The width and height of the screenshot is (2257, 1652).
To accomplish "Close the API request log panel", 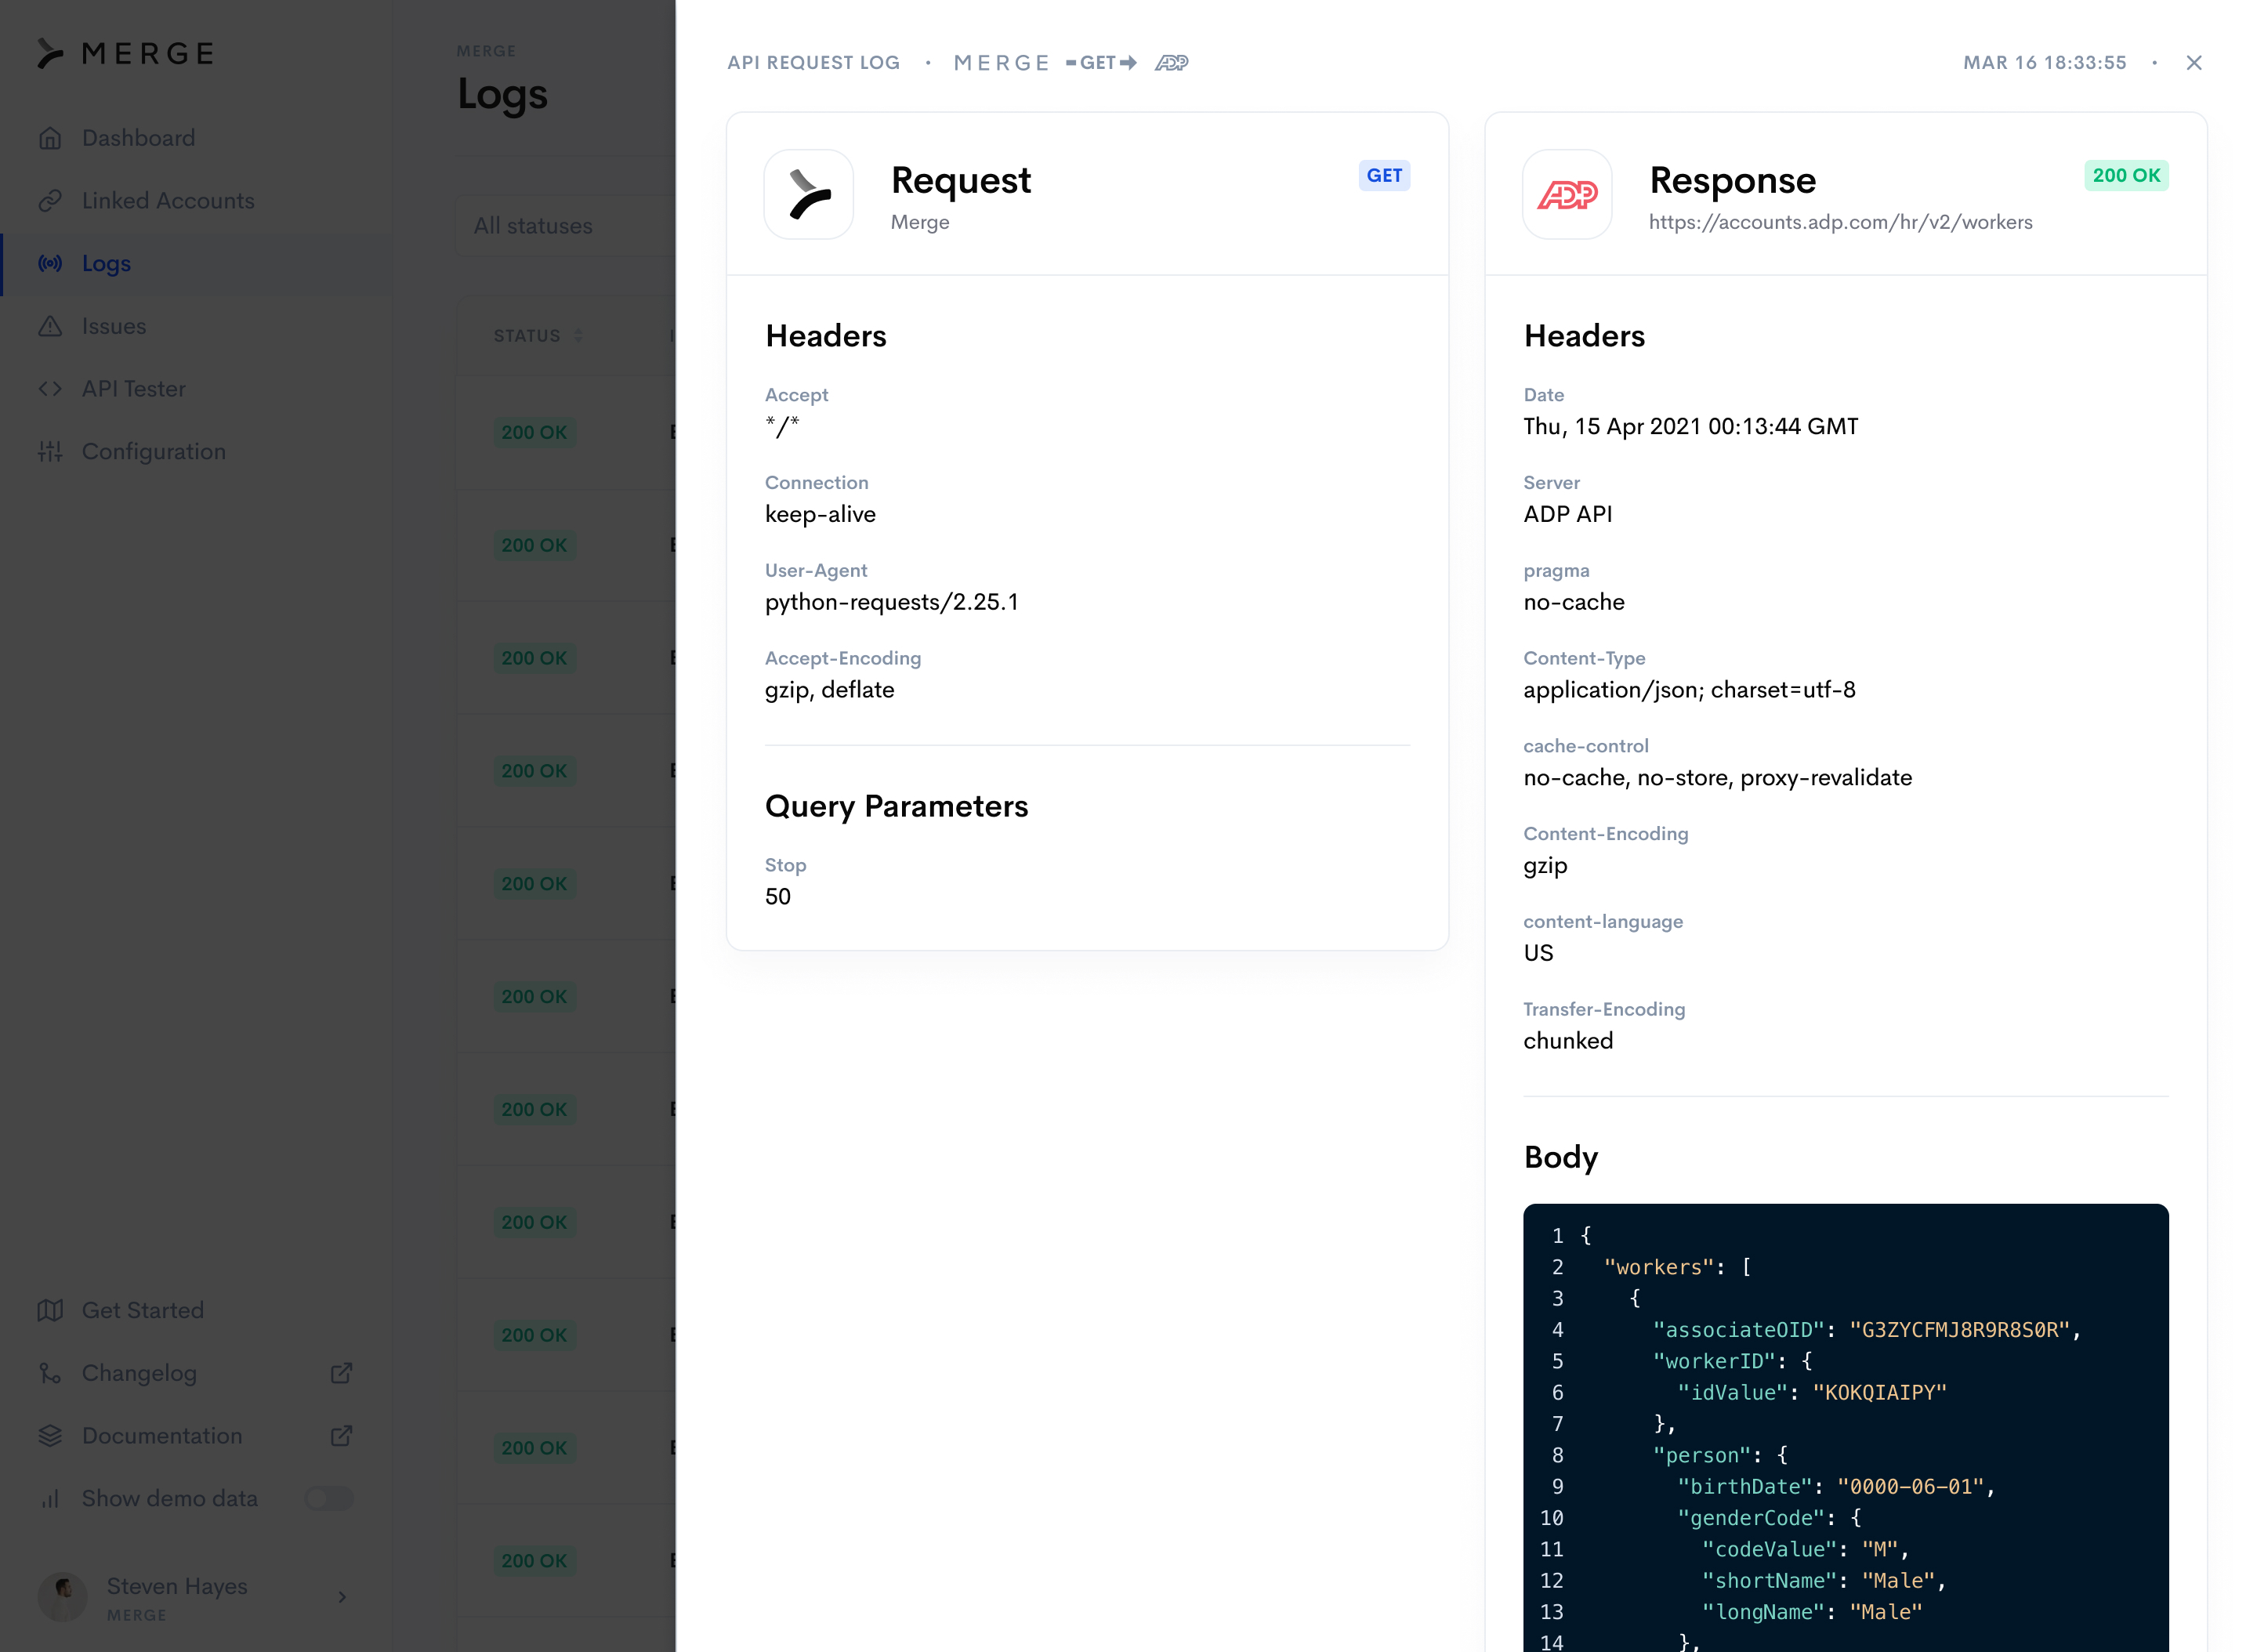I will (2194, 63).
